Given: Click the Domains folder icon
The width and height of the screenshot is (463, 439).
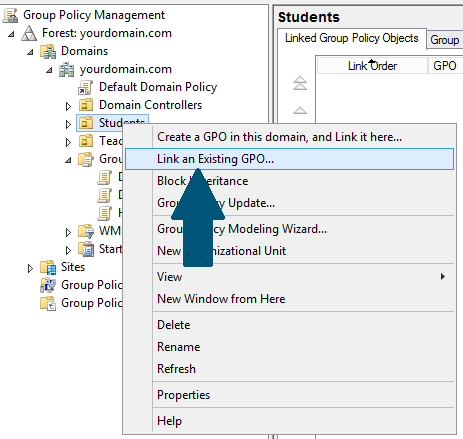Looking at the screenshot, I should point(48,51).
